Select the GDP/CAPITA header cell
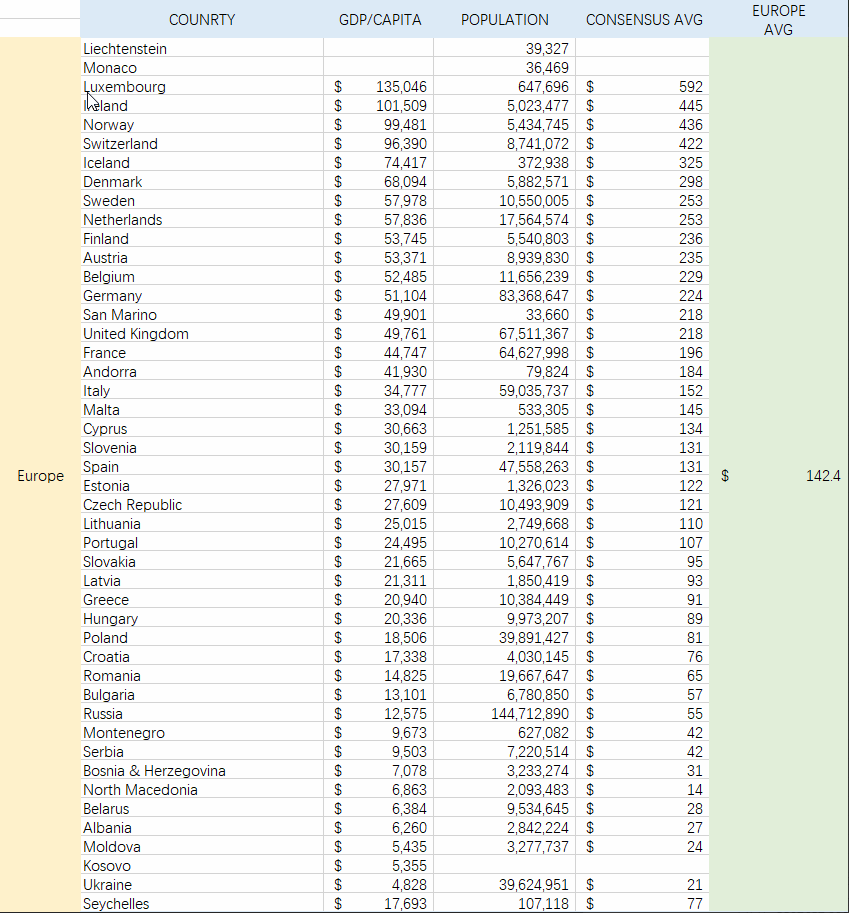 [378, 19]
